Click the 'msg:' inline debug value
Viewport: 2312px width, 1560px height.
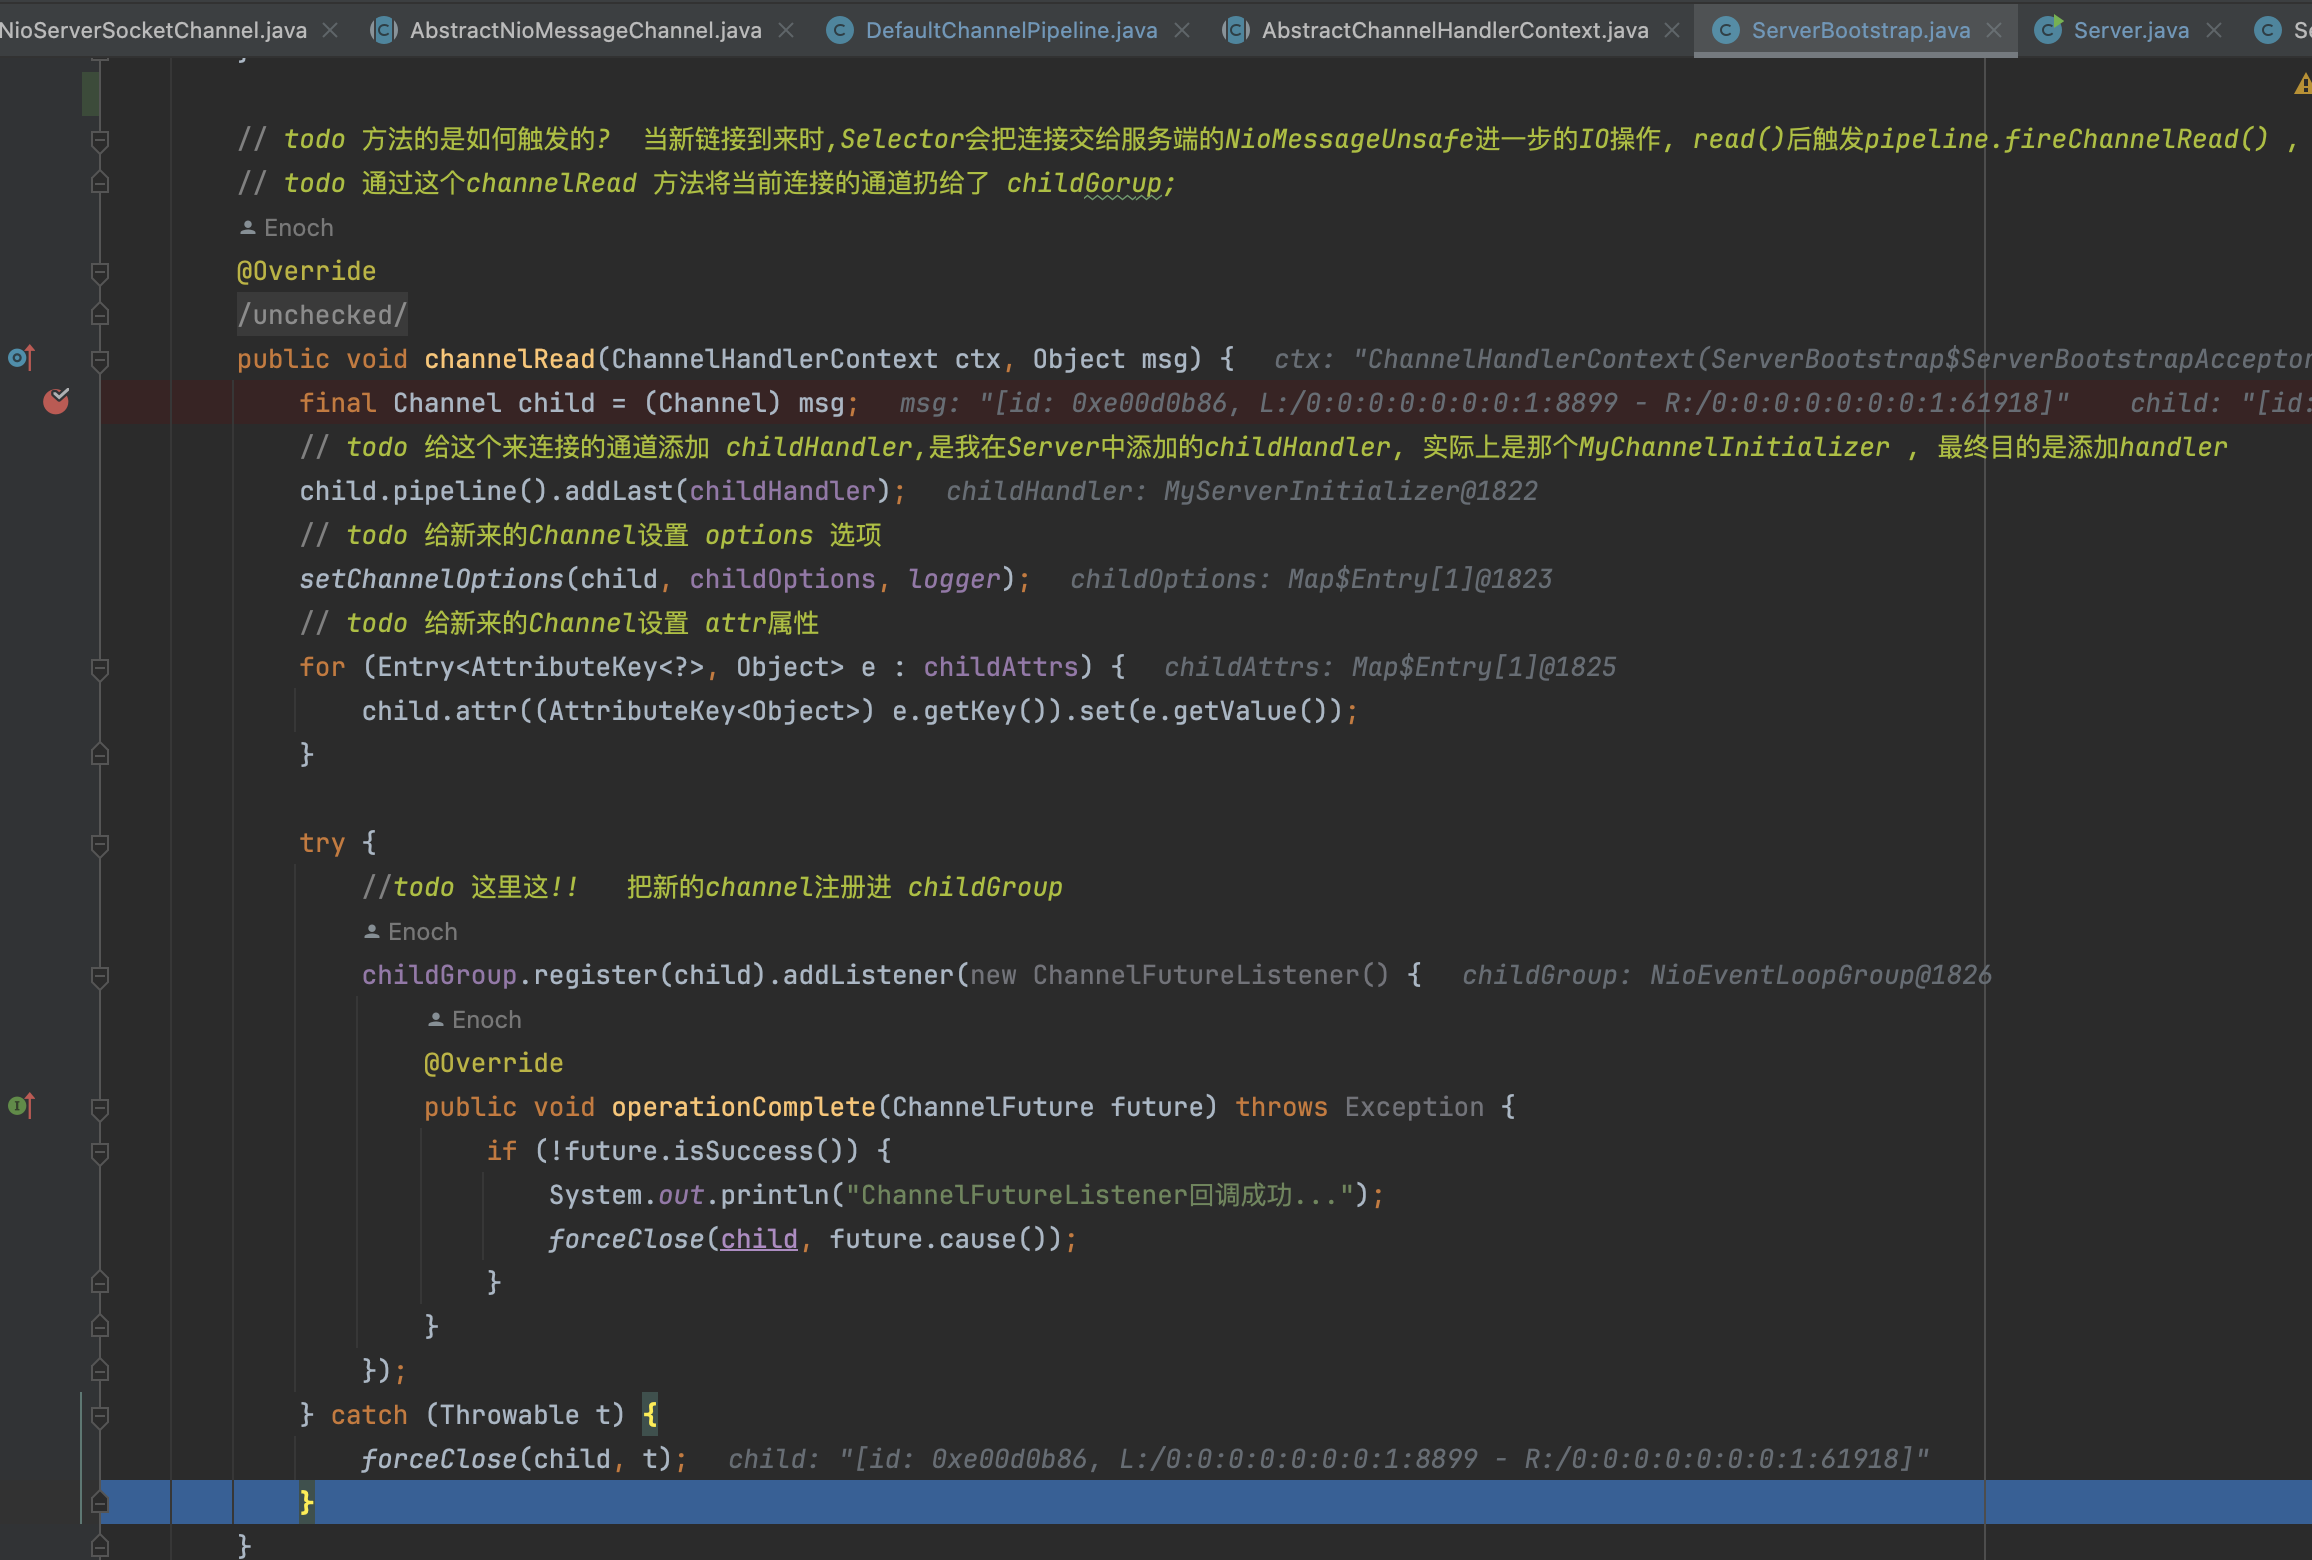pos(1484,403)
